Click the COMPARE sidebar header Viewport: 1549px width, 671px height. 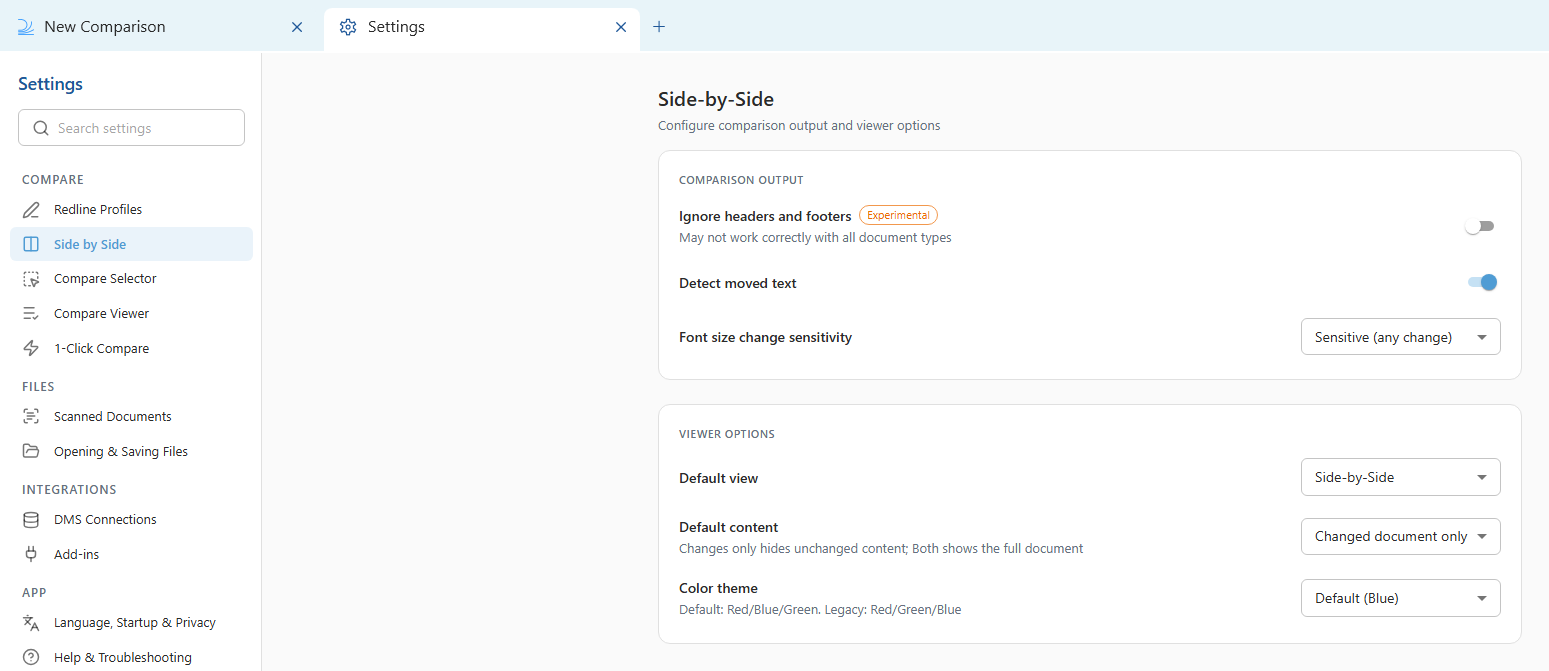click(x=53, y=180)
